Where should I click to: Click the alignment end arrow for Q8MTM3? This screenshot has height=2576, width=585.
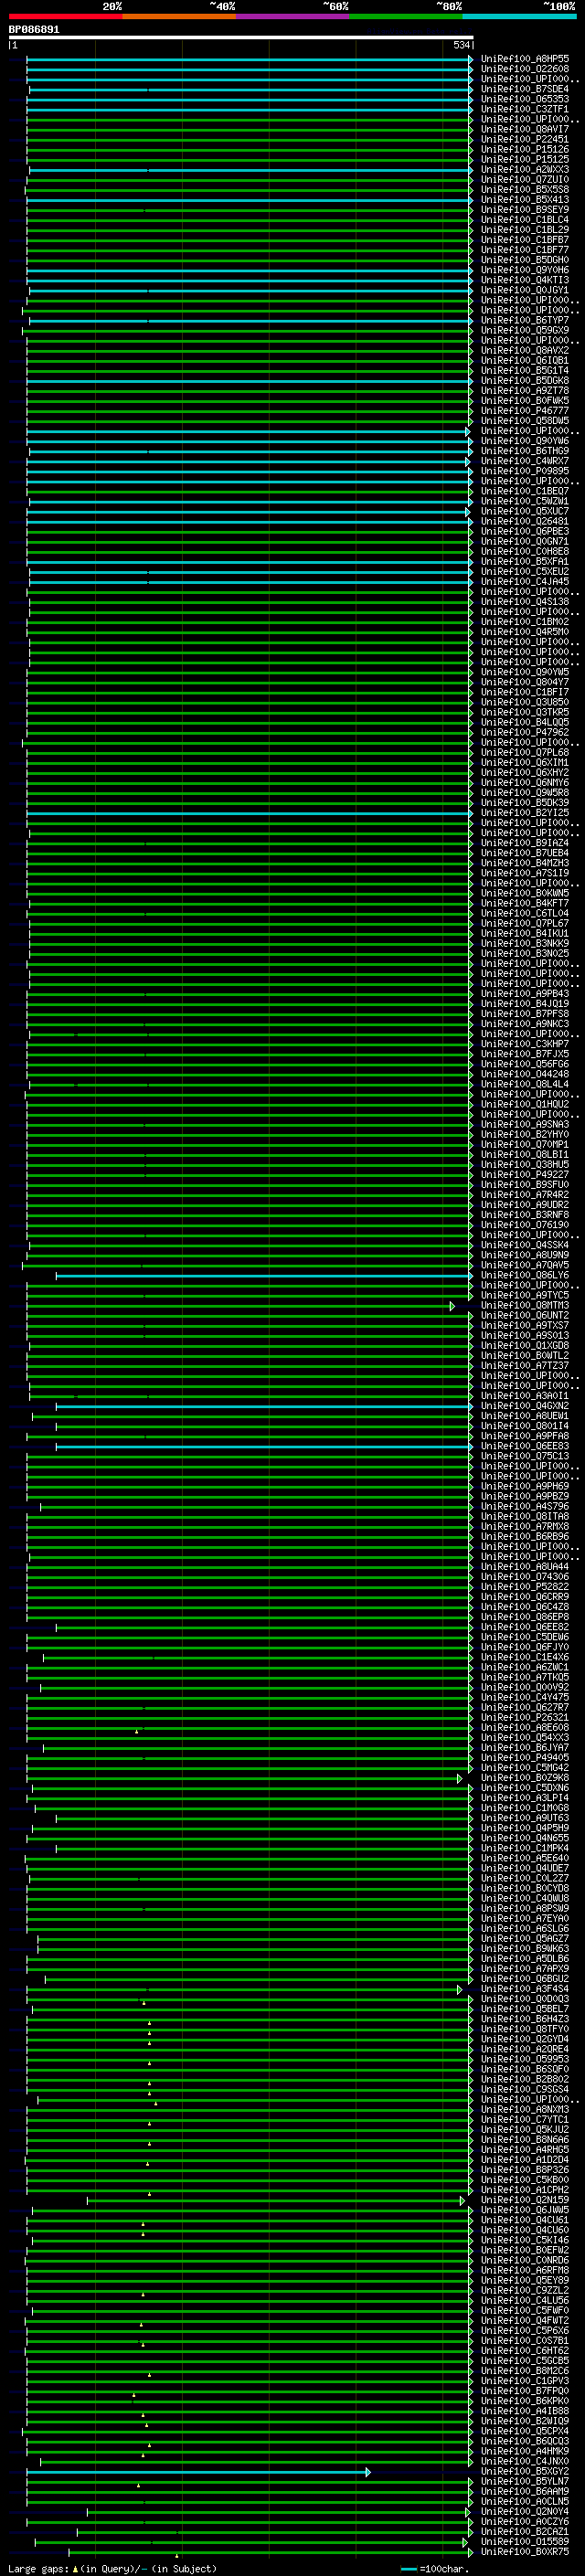tap(452, 1306)
